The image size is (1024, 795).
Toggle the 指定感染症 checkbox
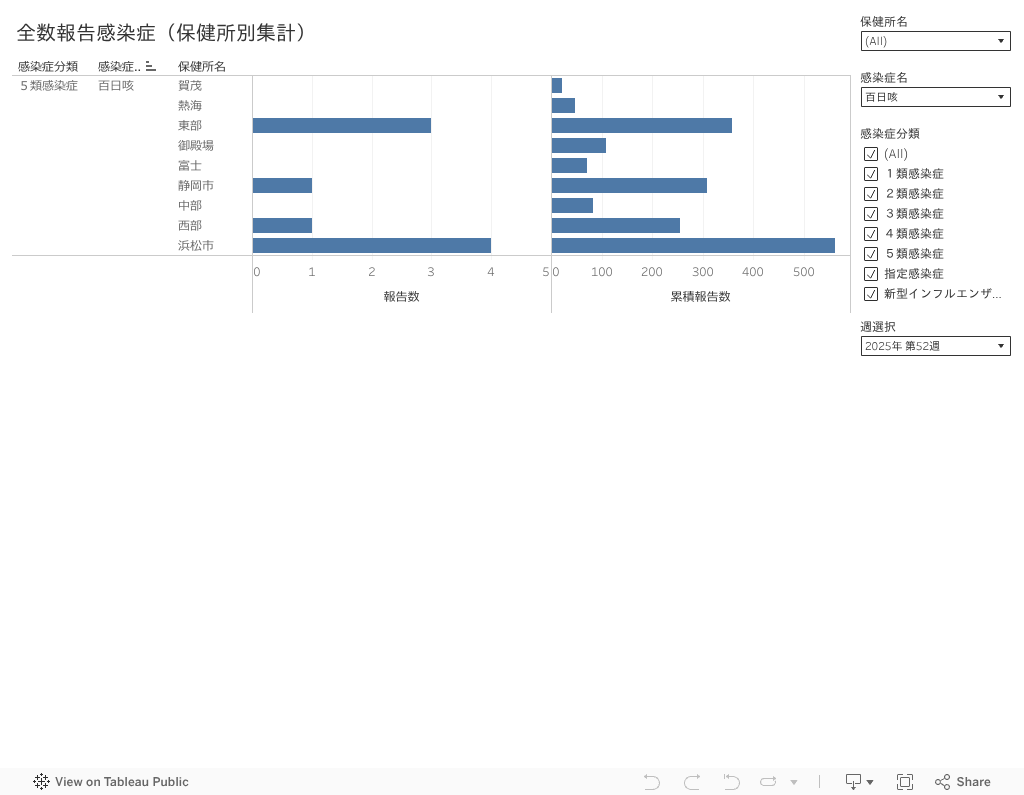(871, 274)
